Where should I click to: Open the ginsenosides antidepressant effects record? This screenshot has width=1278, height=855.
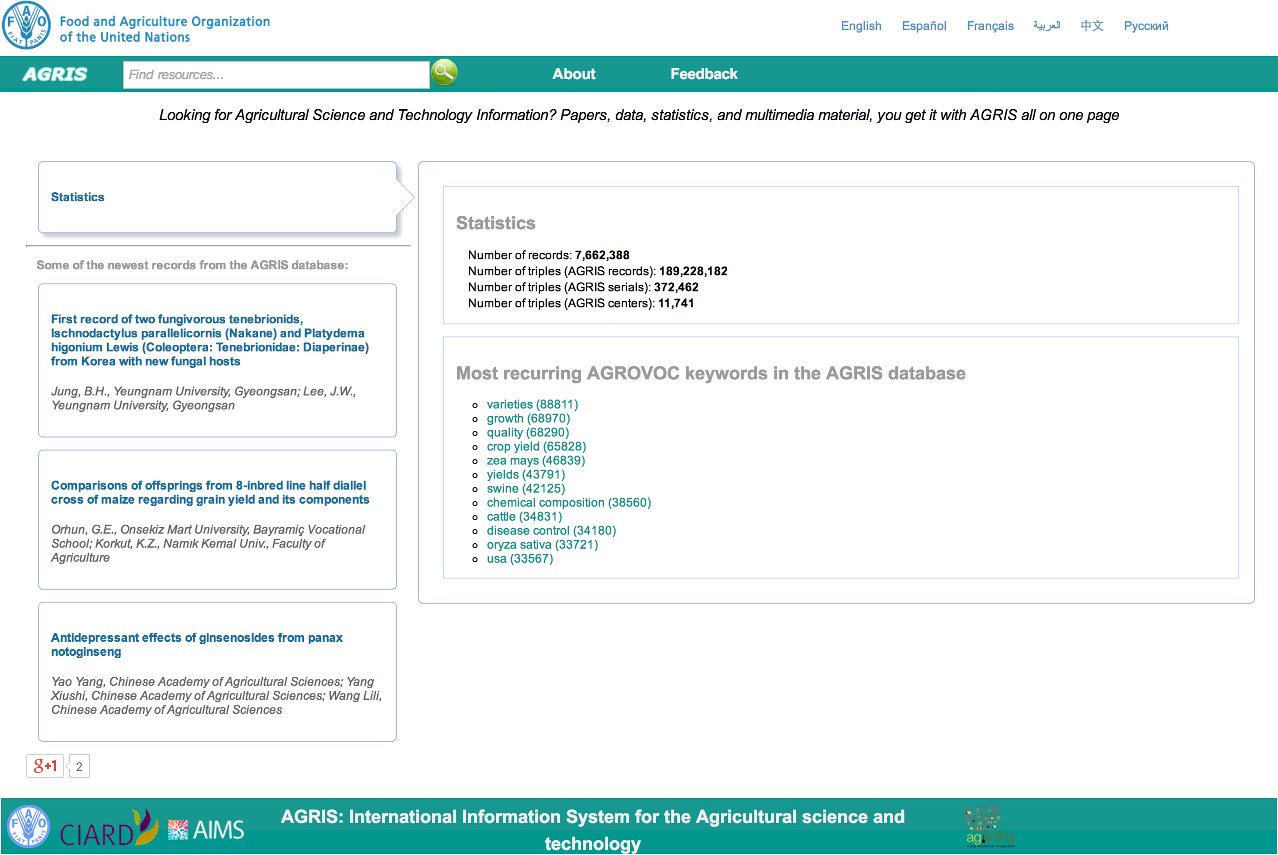[x=197, y=645]
